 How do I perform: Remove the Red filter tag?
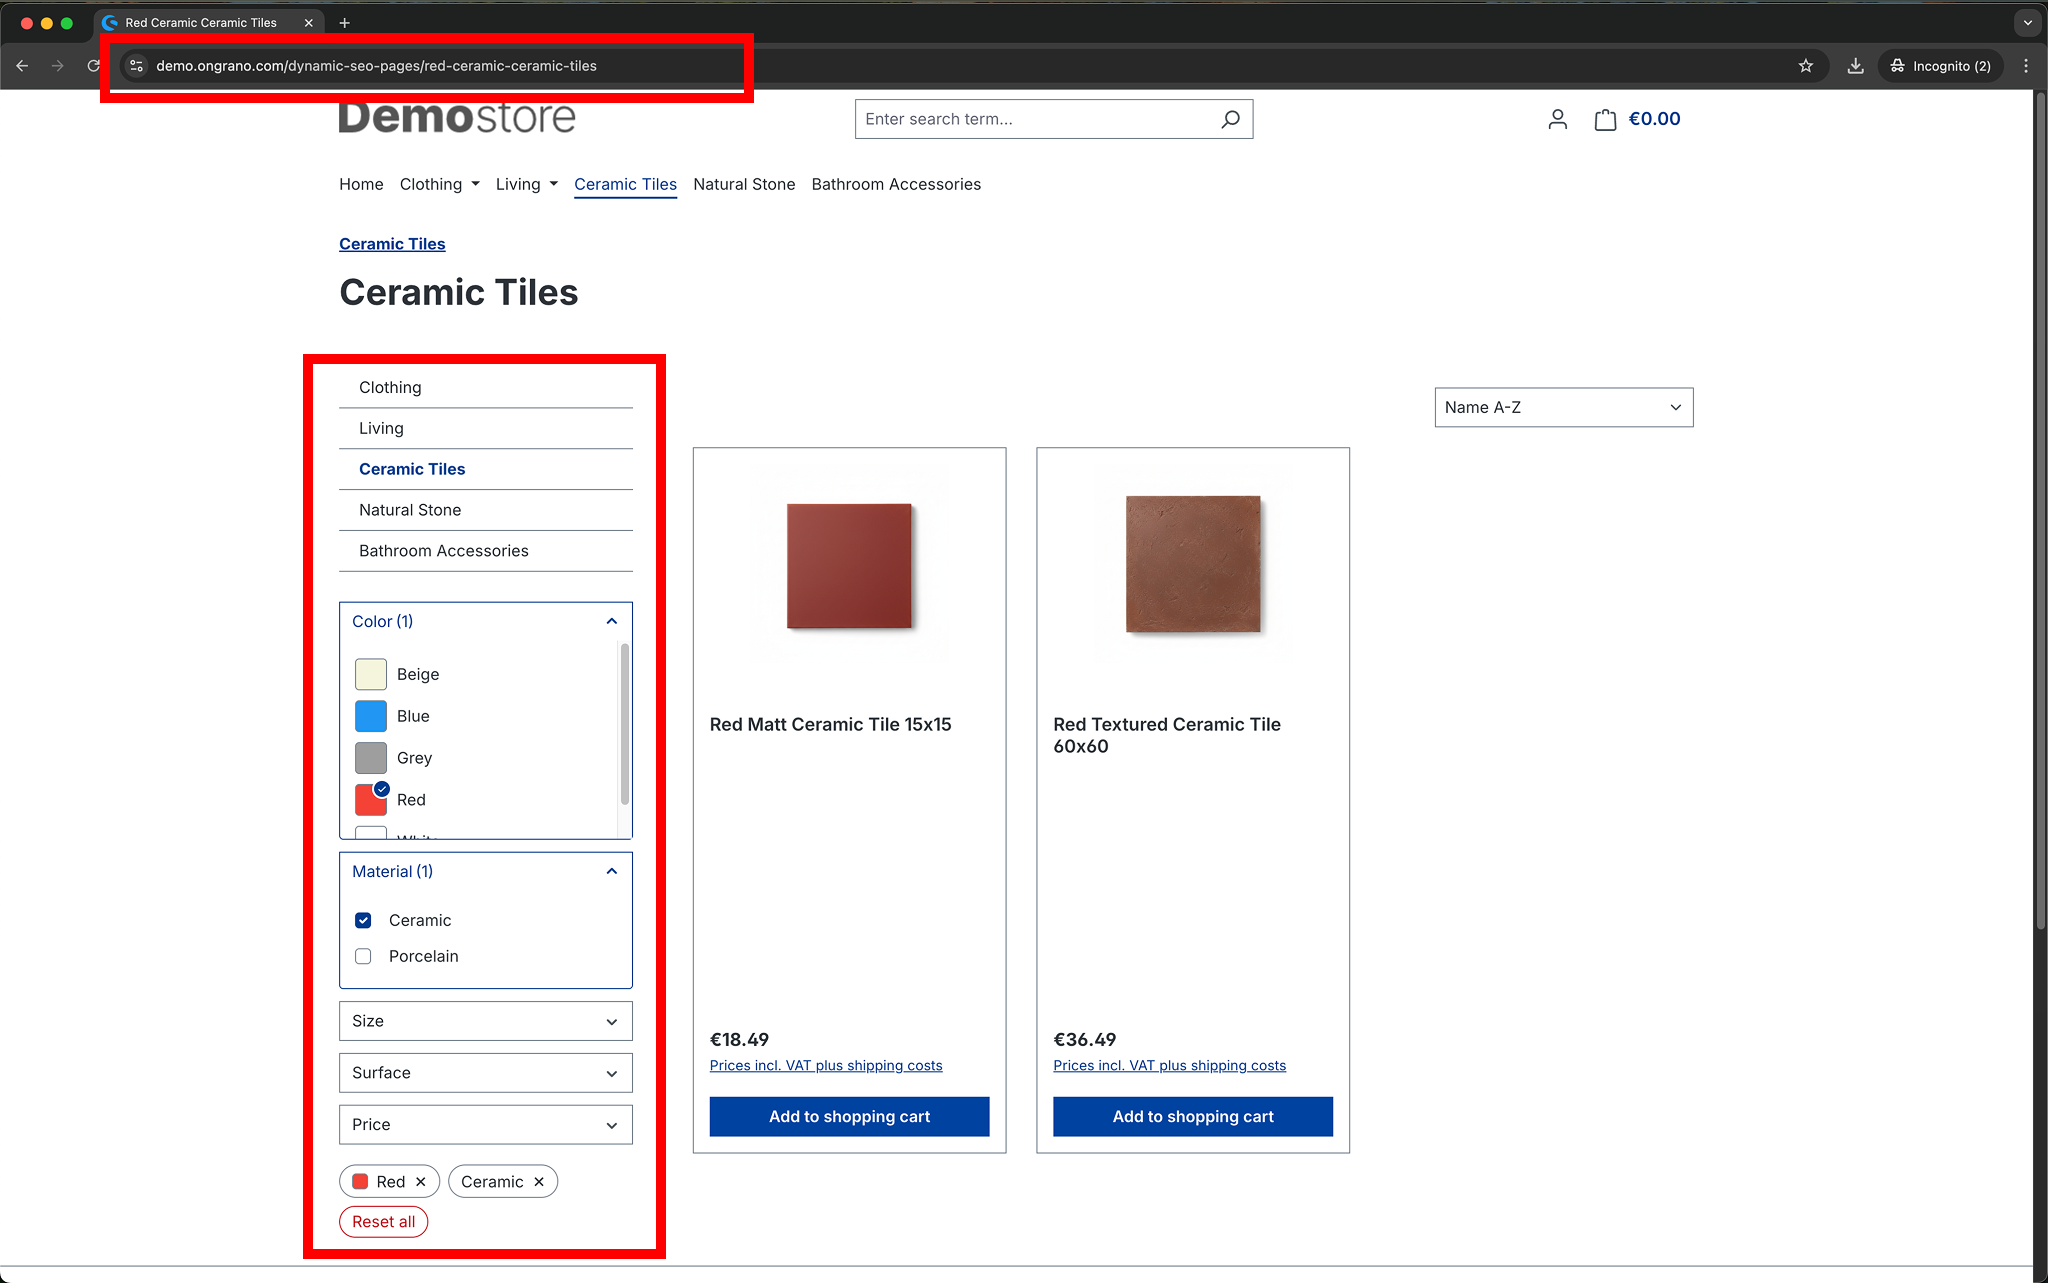pos(421,1182)
